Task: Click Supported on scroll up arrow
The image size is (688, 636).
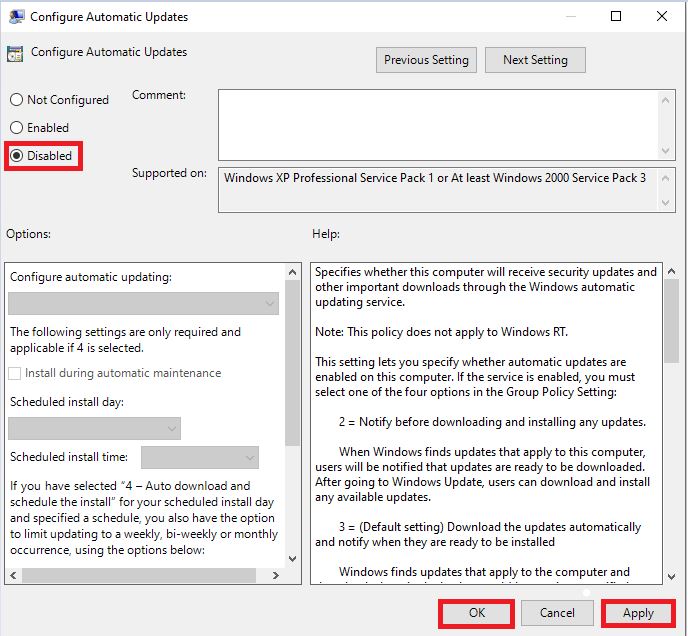Action: pos(665,178)
